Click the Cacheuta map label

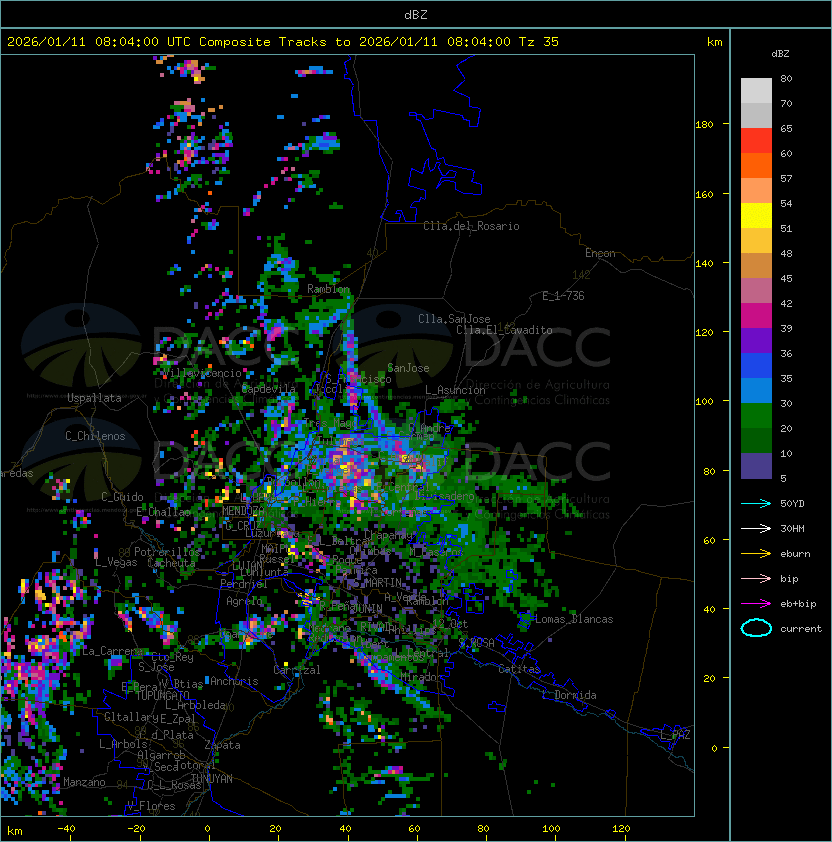coord(171,563)
